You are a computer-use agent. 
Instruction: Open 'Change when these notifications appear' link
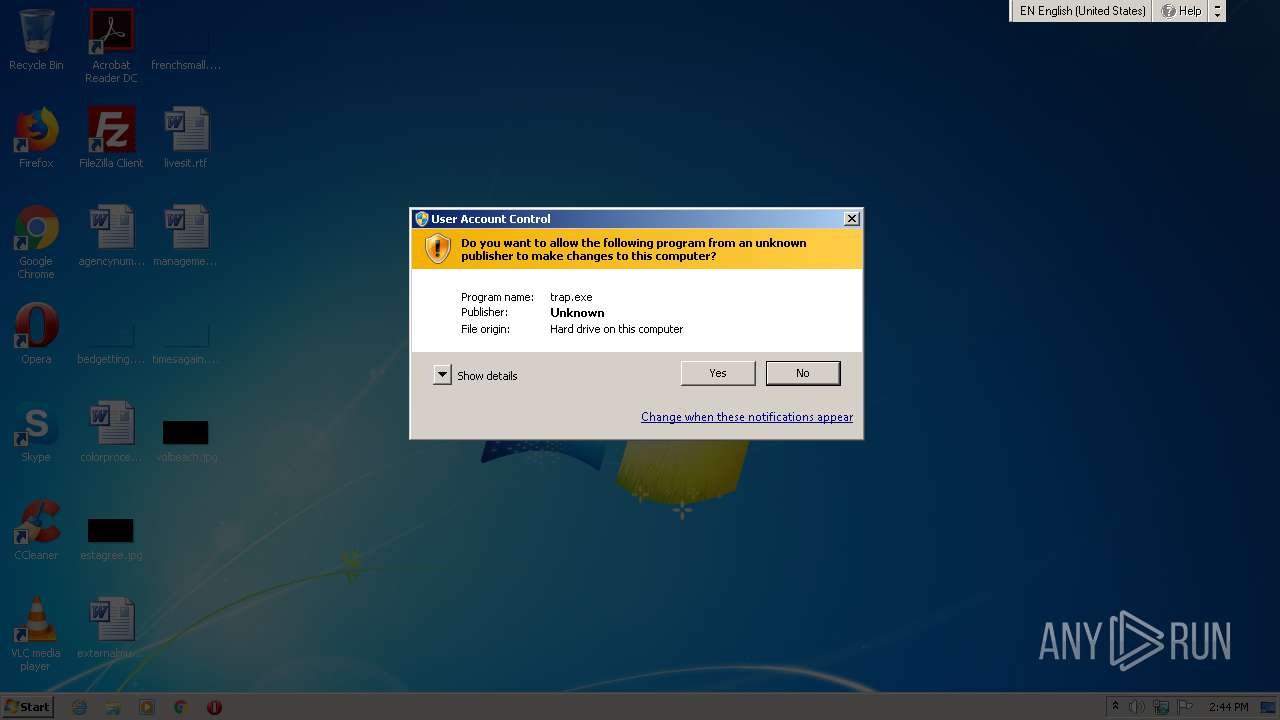(747, 417)
